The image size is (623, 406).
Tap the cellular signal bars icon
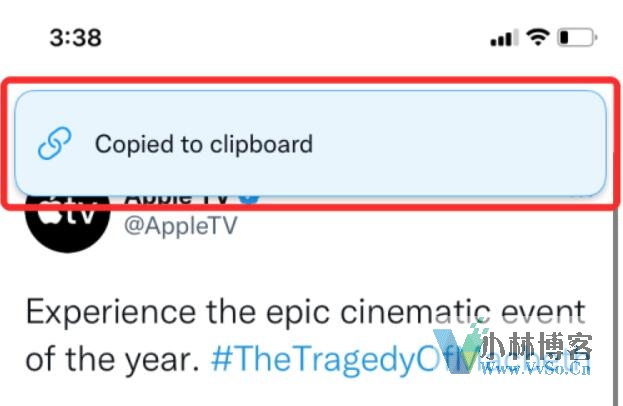504,38
